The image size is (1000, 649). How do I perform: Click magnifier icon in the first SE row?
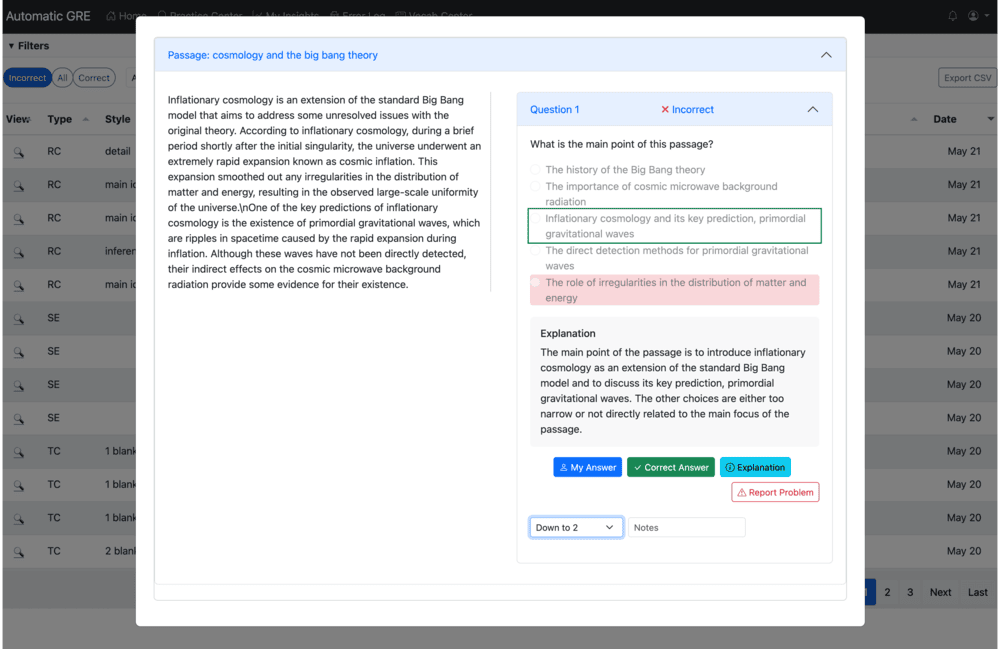[18, 318]
